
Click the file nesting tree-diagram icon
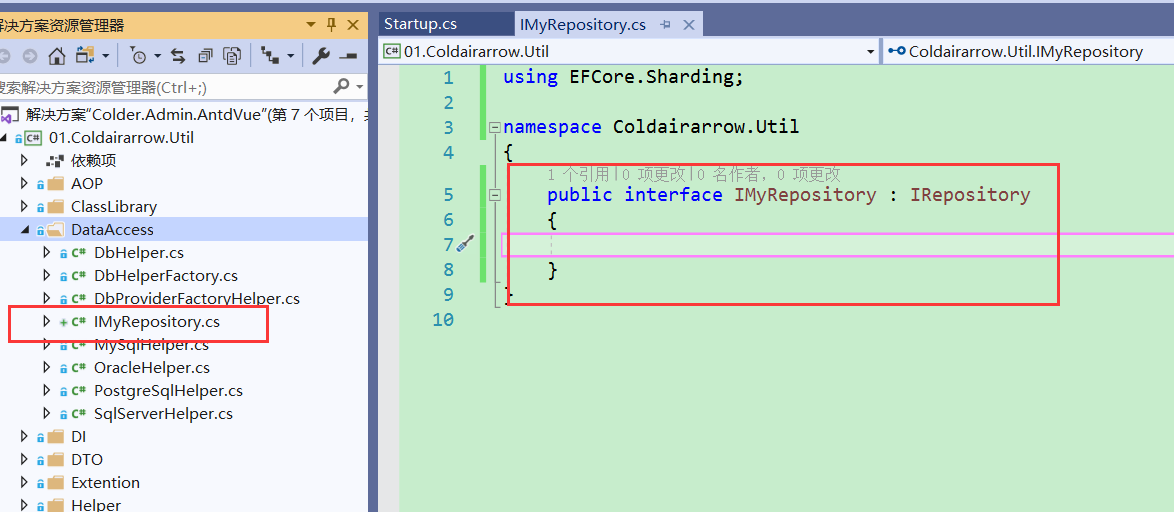click(x=269, y=55)
